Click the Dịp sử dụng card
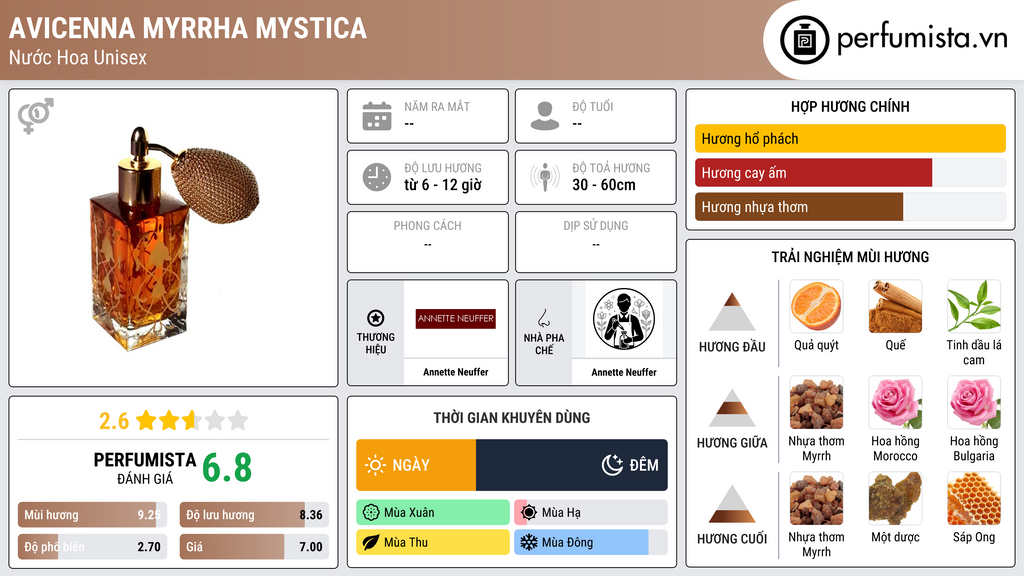The height and width of the screenshot is (576, 1024). (596, 242)
